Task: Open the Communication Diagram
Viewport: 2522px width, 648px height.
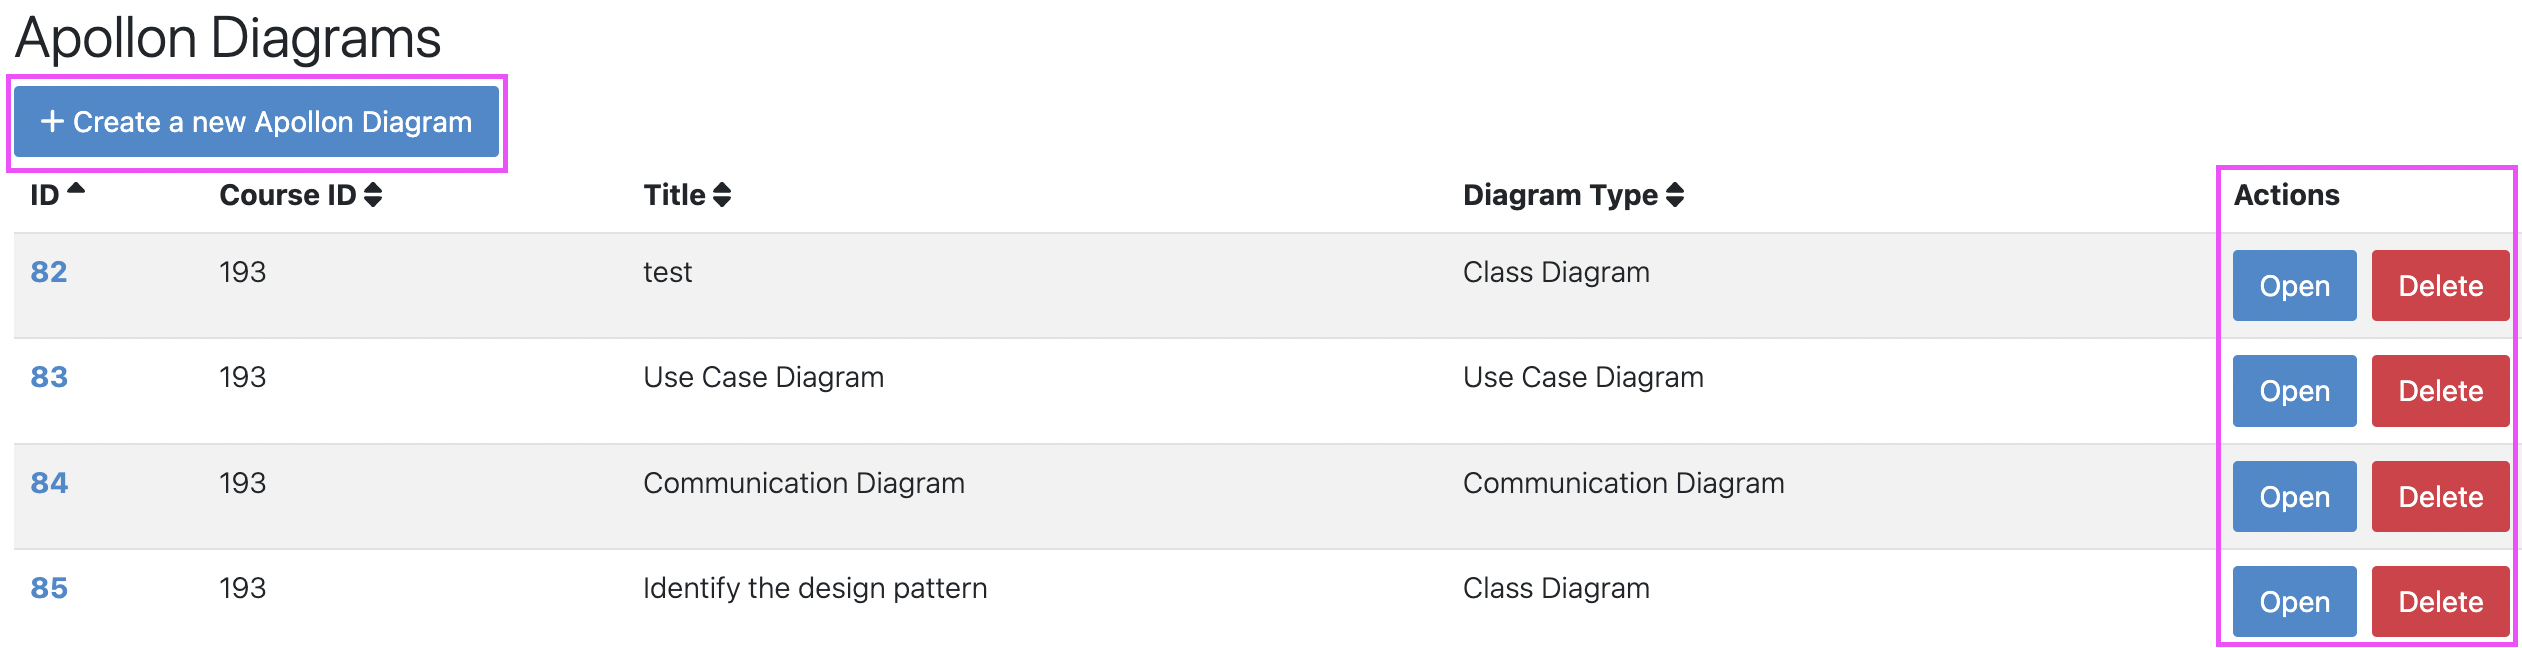Action: point(2293,497)
